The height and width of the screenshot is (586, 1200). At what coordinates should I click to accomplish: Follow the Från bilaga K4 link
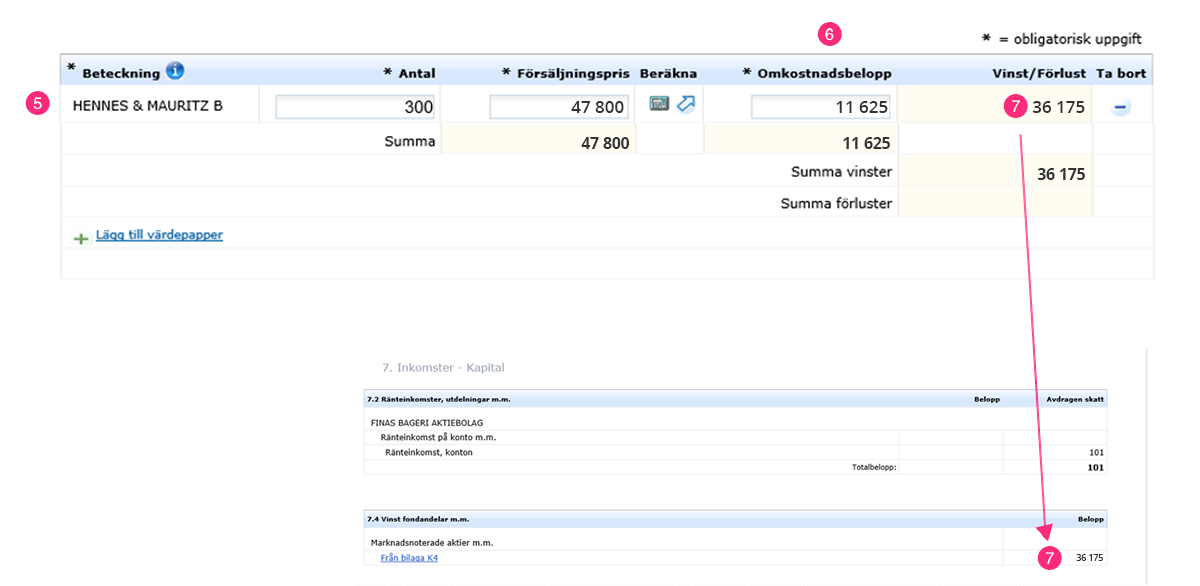(409, 558)
